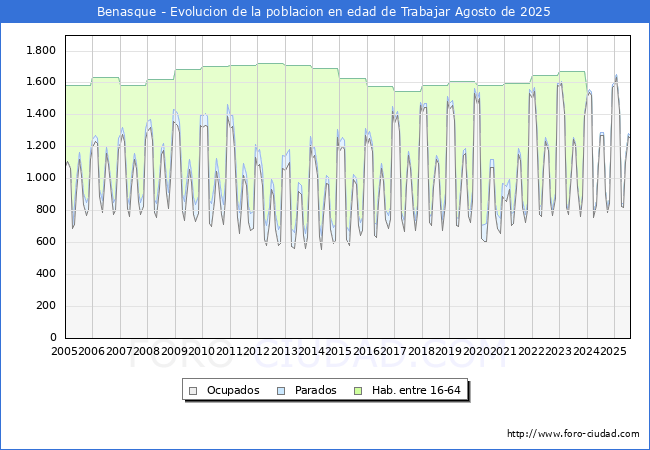
Task: Click the chart title Benasque Evolucion
Action: tap(324, 12)
